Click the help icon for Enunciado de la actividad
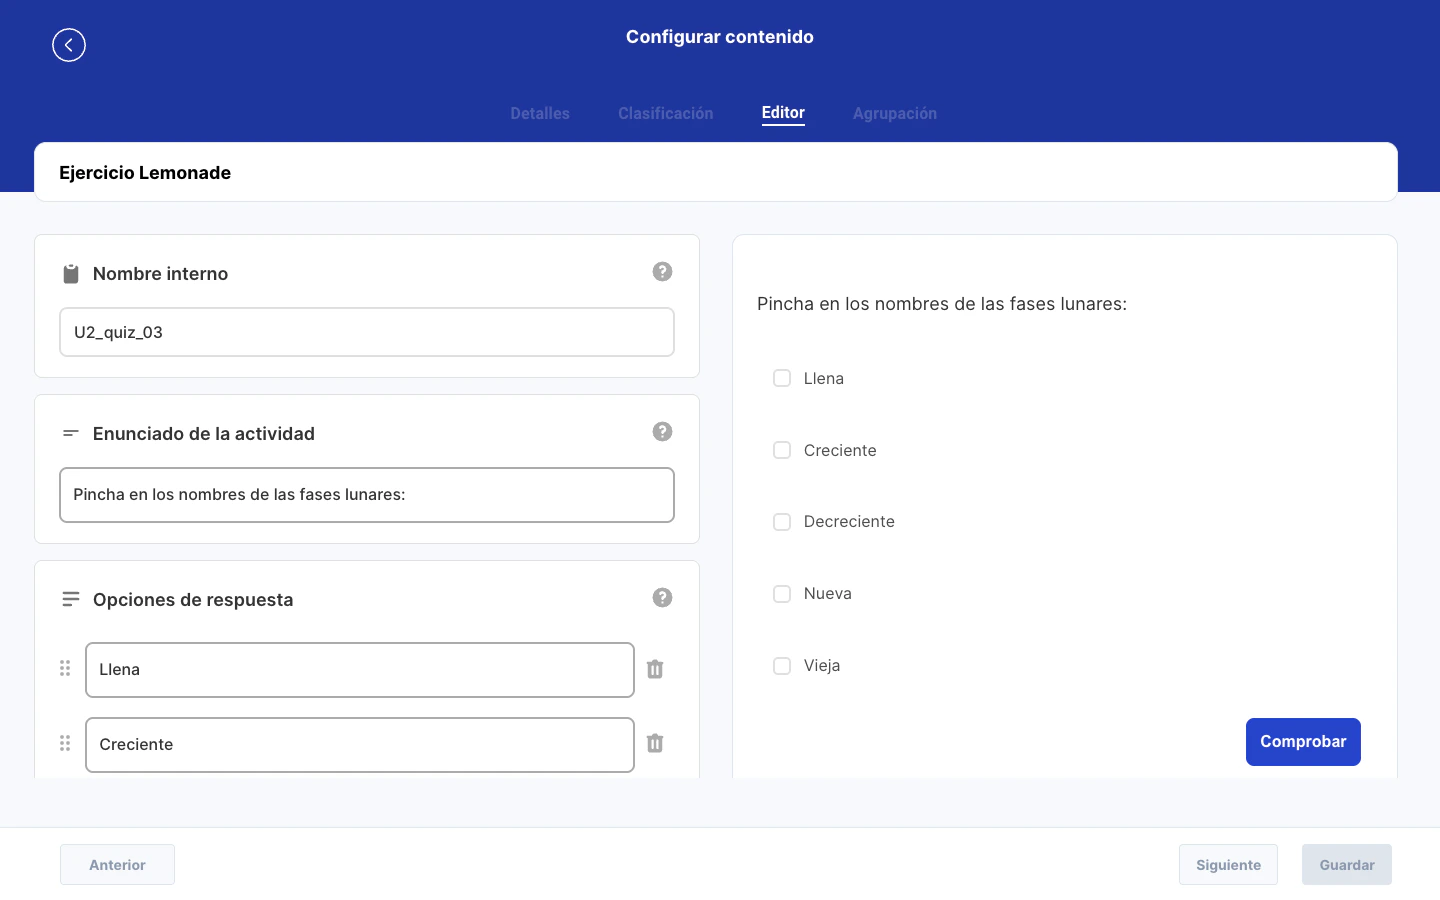This screenshot has width=1440, height=900. 662,431
